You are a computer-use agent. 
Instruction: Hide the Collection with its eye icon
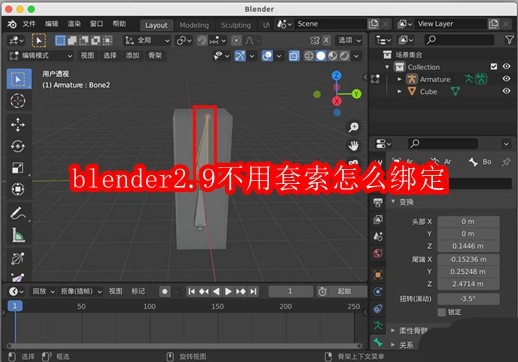coord(506,66)
